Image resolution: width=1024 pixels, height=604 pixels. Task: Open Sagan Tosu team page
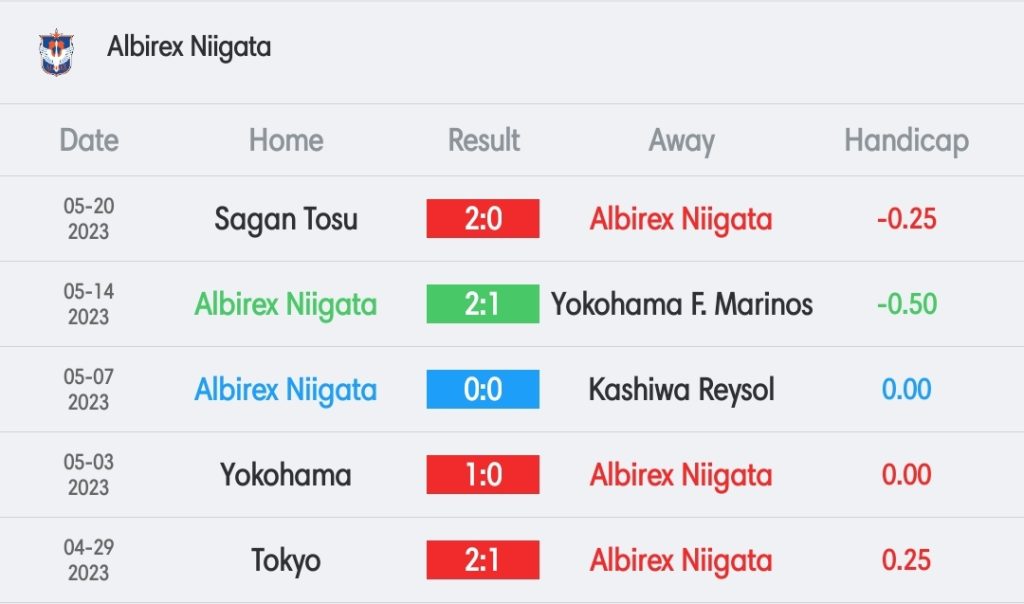click(286, 219)
